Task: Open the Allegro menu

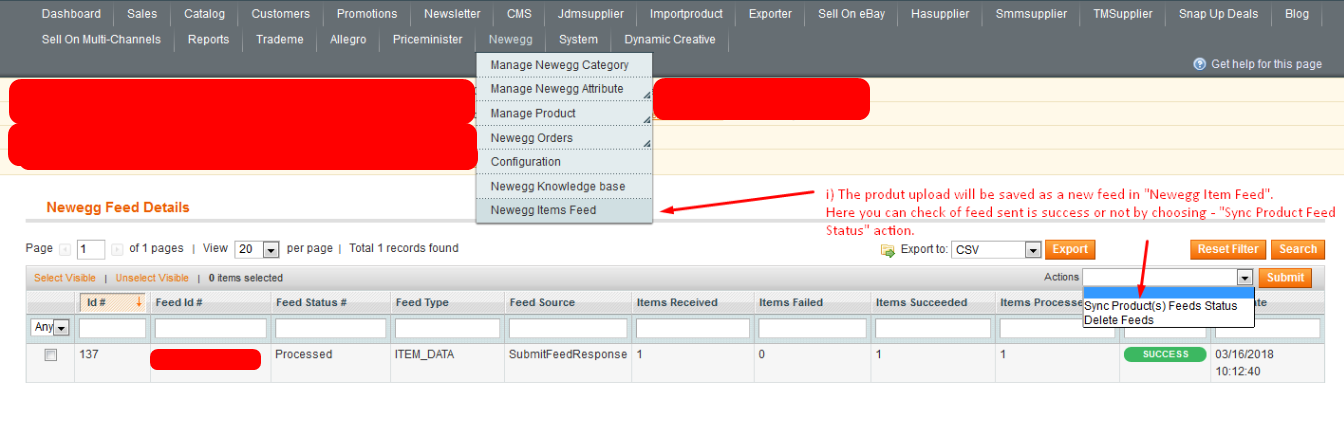Action: 348,40
